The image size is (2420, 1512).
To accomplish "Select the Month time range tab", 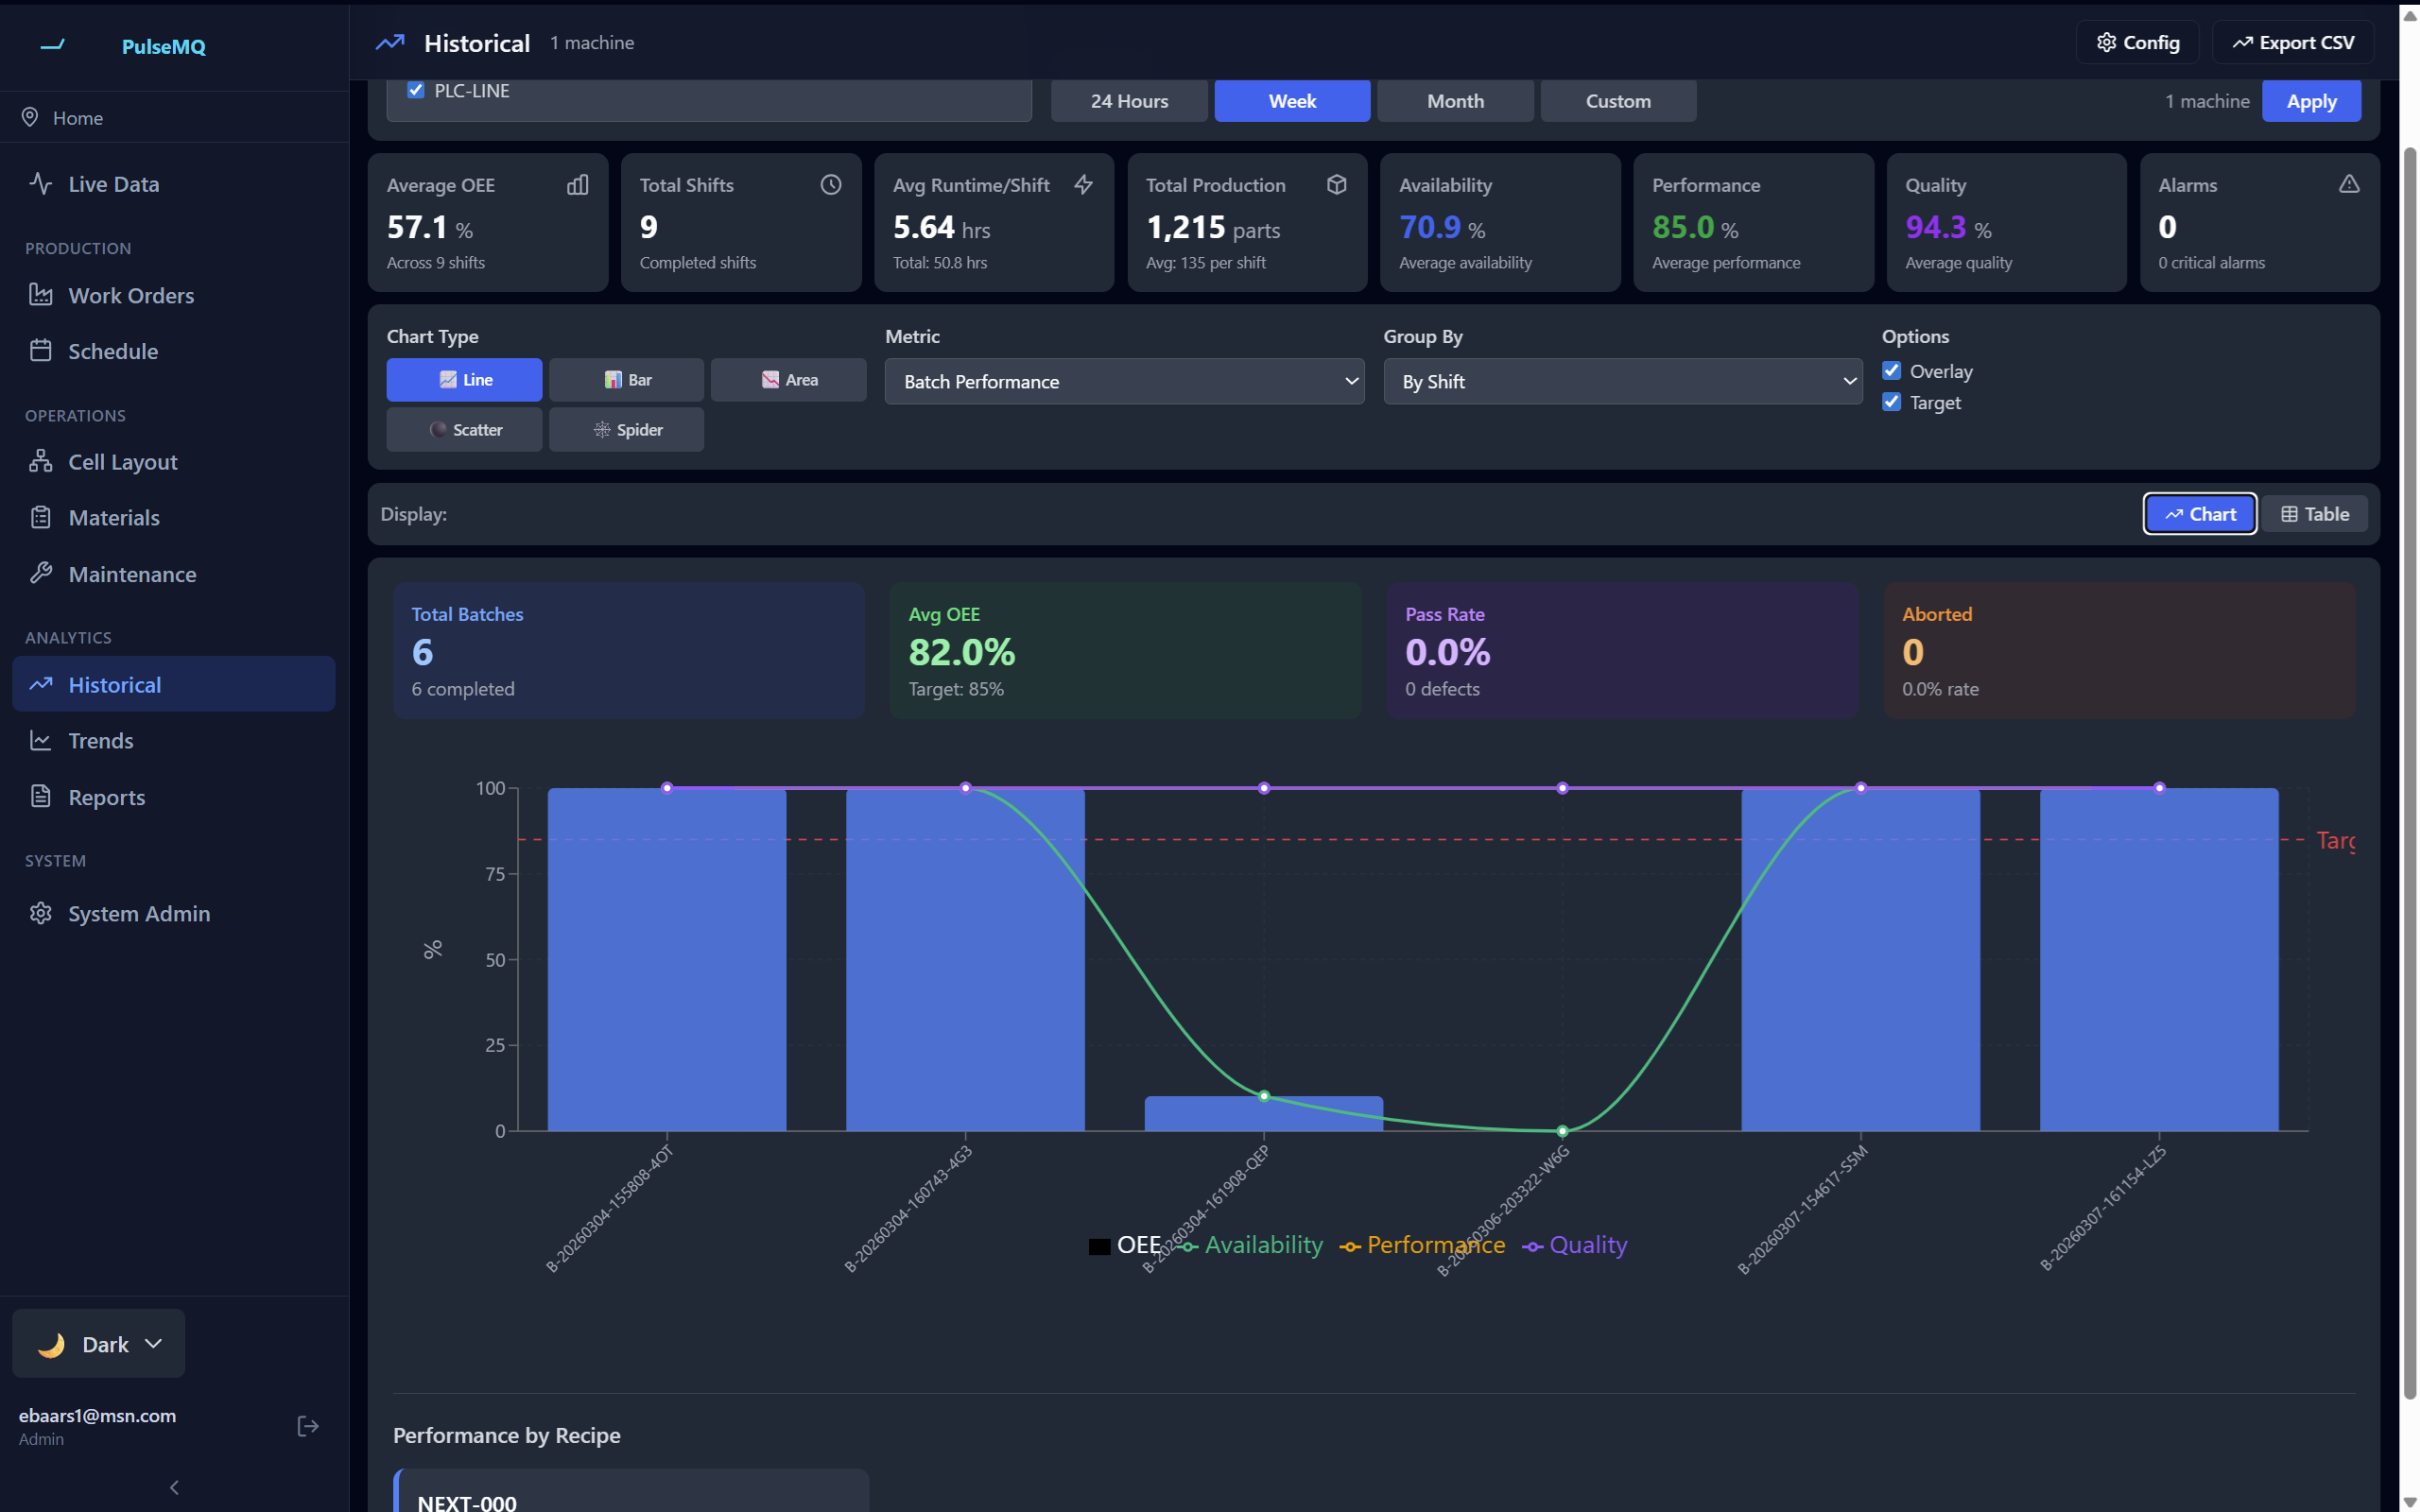I will [x=1454, y=100].
